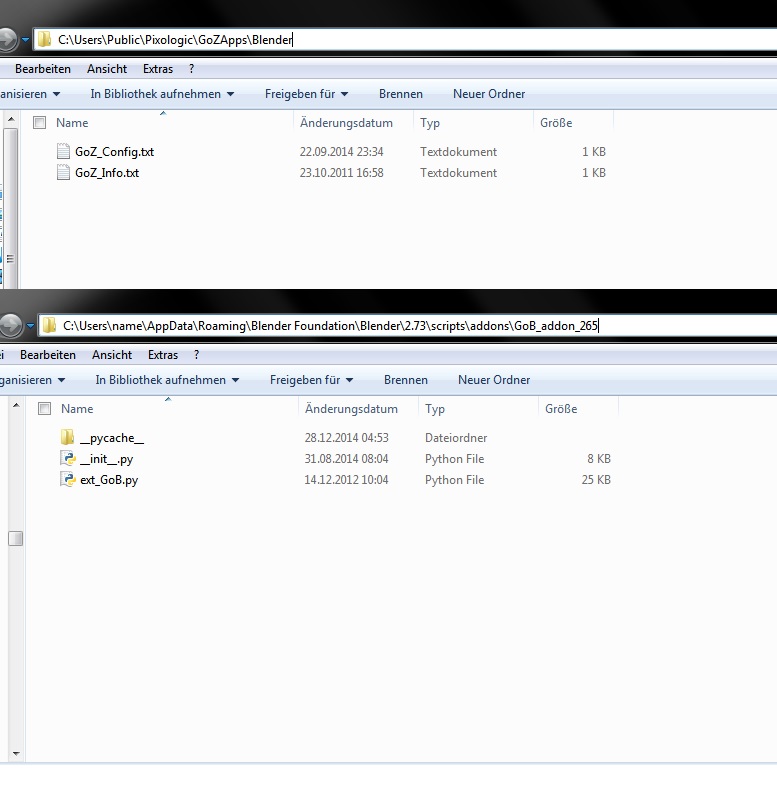Sort upper list by Änderungsdatum column

tap(345, 123)
